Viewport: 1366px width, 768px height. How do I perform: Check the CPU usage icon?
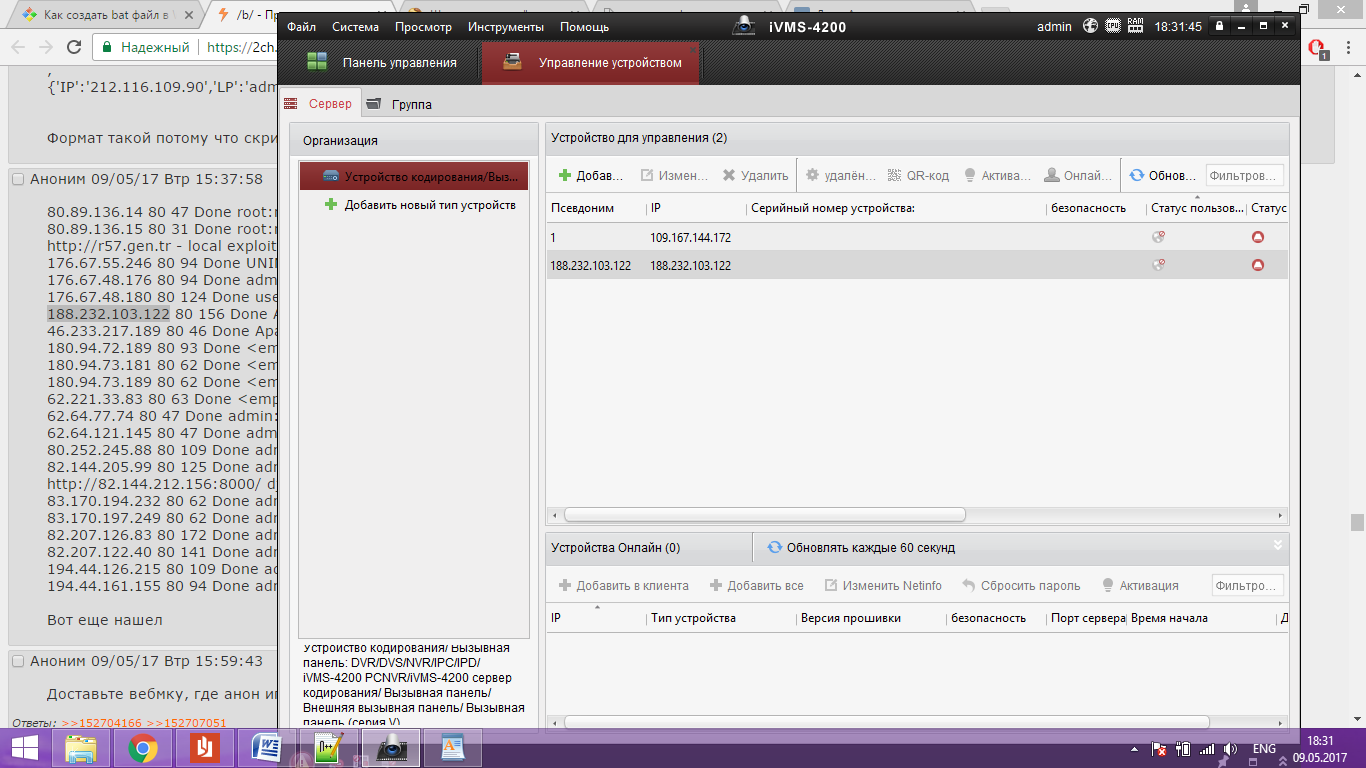(1113, 26)
